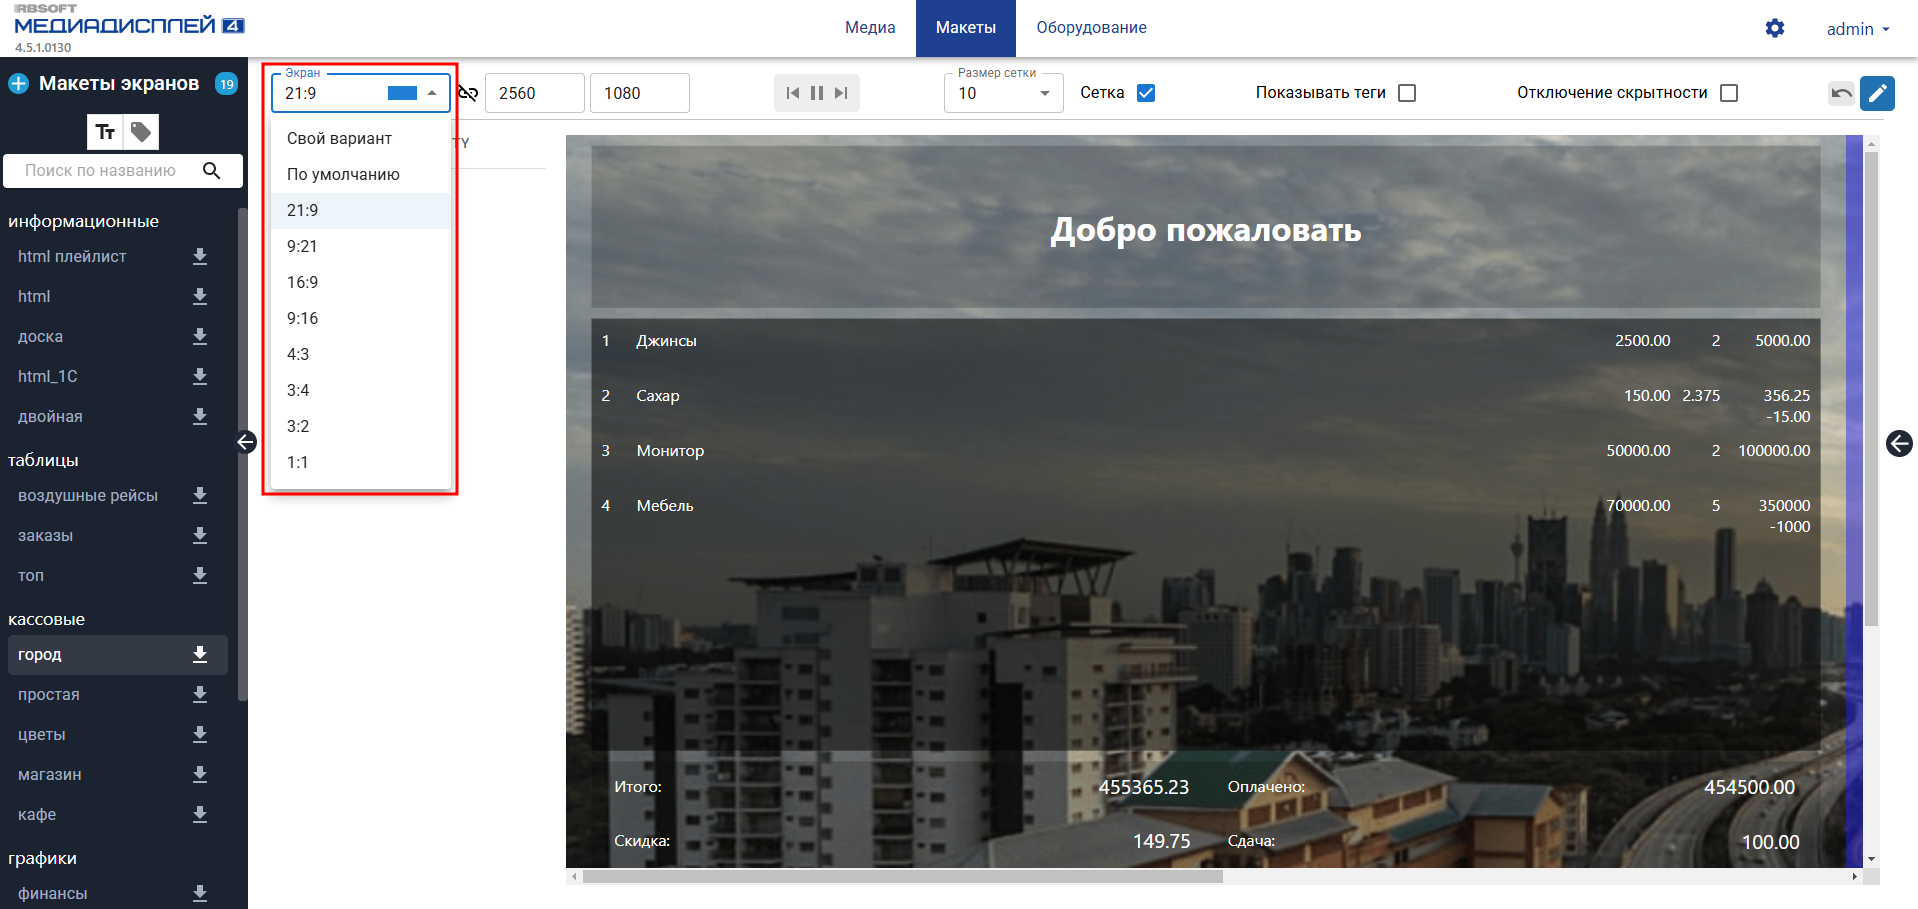Open the text style Tт tool
The height and width of the screenshot is (909, 1918).
[x=105, y=132]
